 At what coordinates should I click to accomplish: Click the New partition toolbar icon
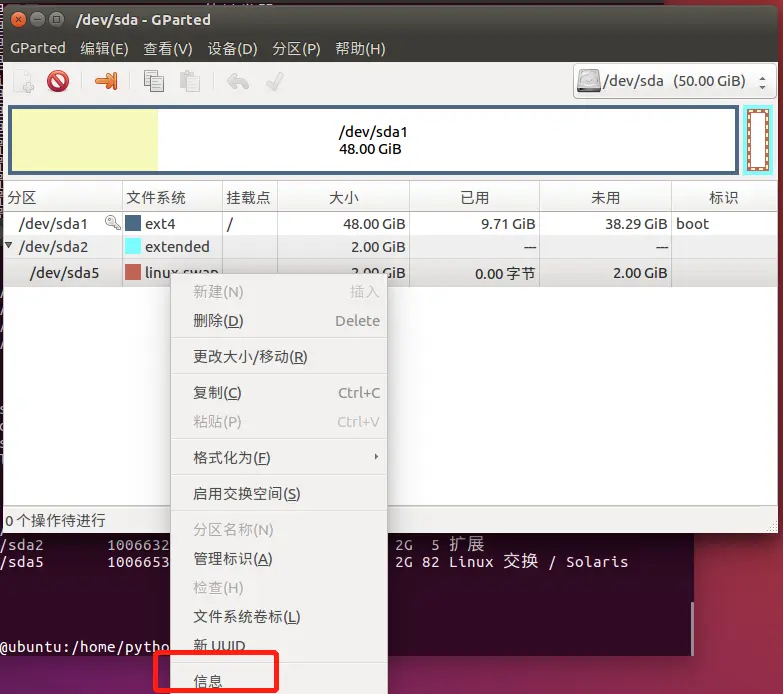coord(23,81)
